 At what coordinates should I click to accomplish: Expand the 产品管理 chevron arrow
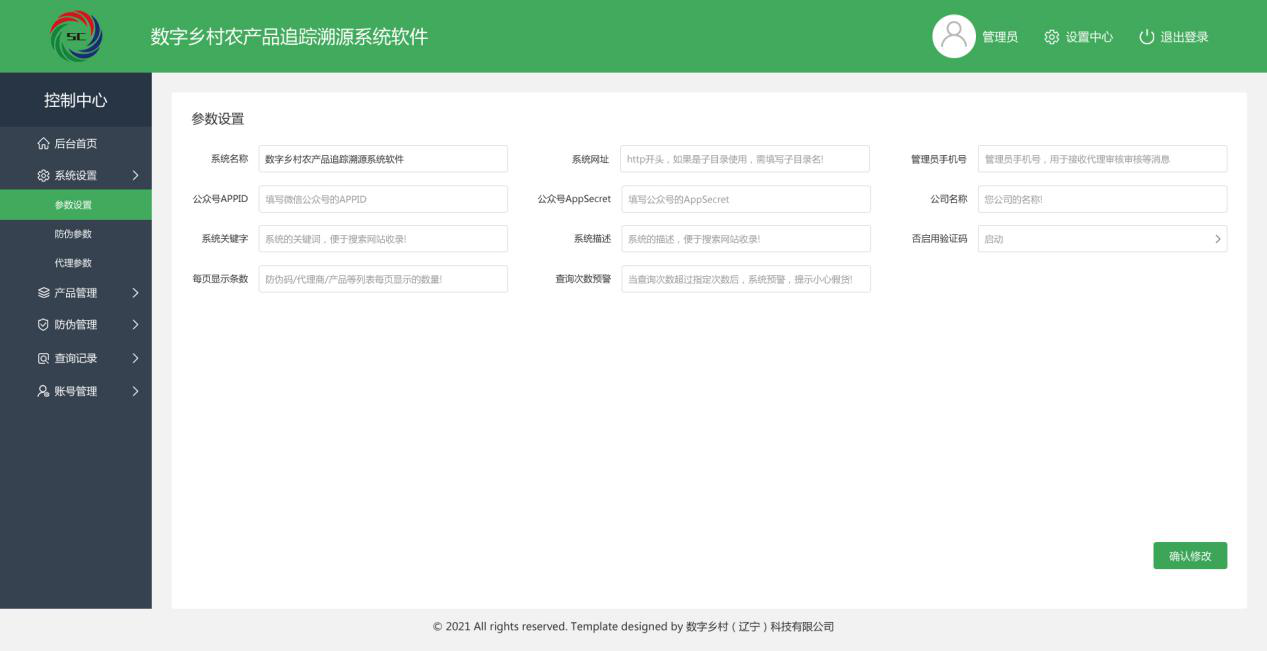pos(135,293)
